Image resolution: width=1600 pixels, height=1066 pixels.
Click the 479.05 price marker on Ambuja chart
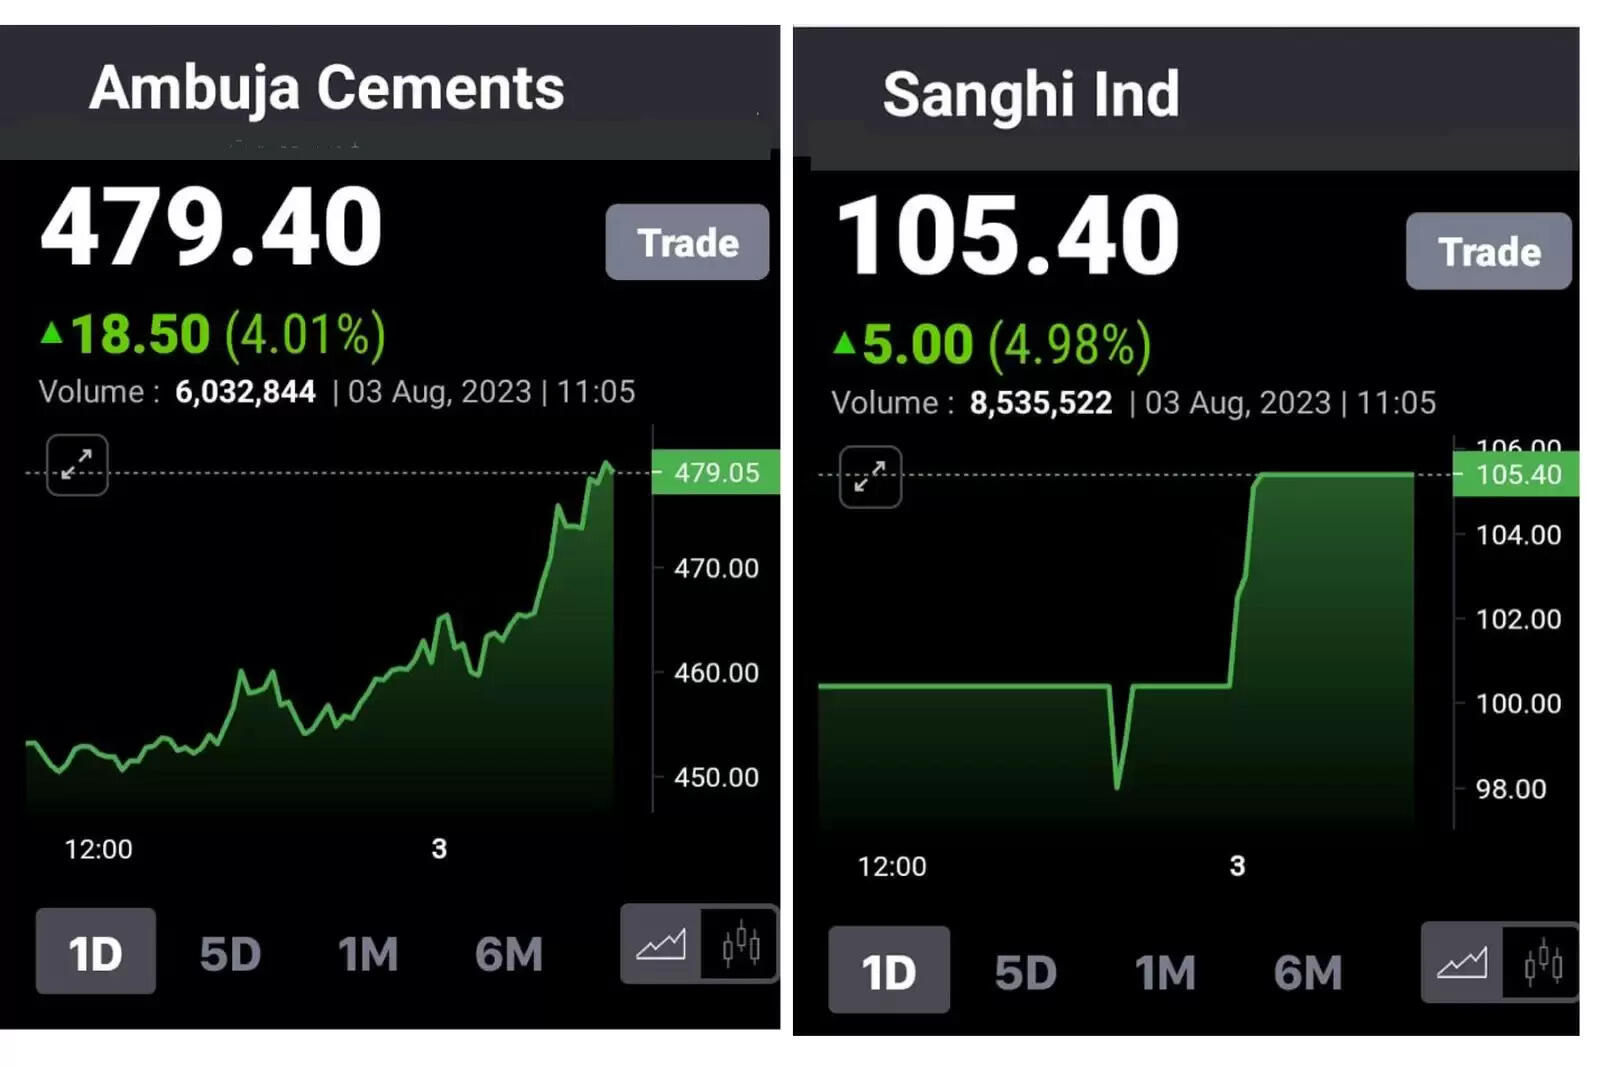[716, 472]
